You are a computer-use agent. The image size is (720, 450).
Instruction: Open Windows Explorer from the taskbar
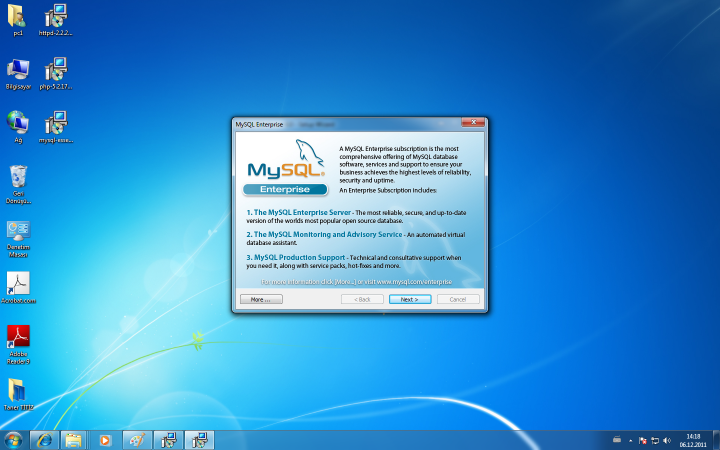[x=72, y=440]
